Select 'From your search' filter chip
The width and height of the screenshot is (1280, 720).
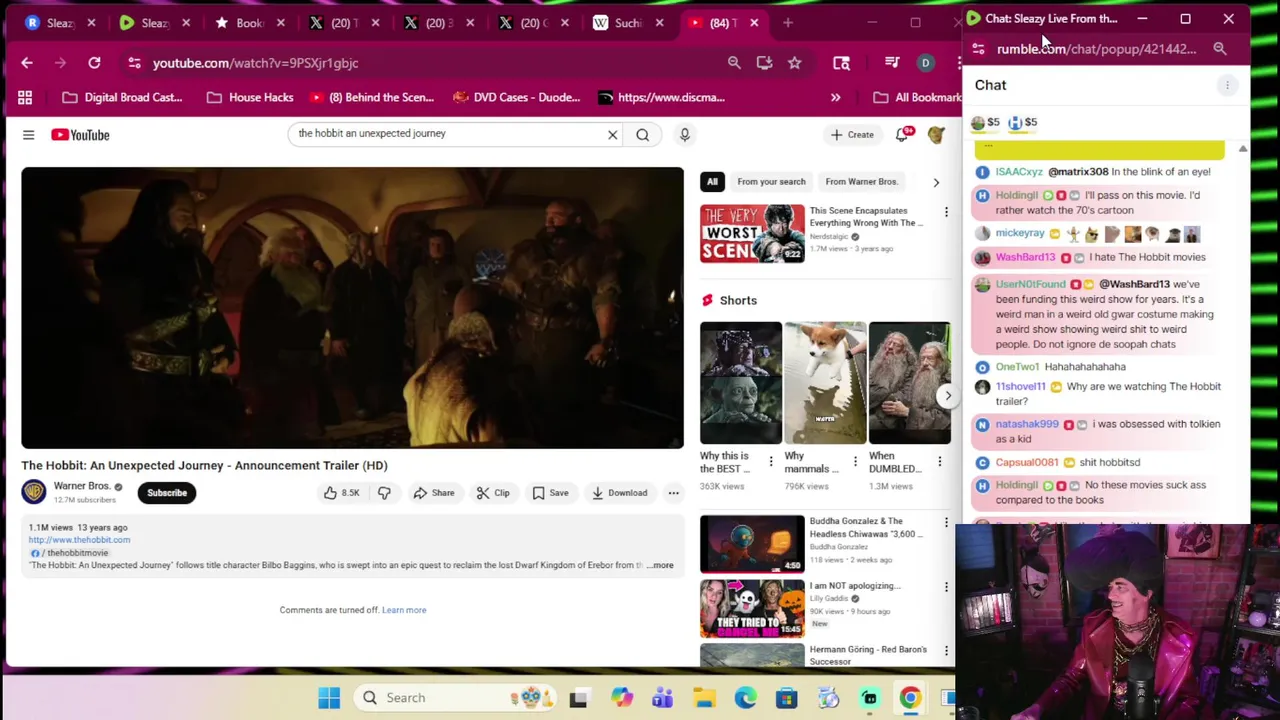(x=771, y=181)
